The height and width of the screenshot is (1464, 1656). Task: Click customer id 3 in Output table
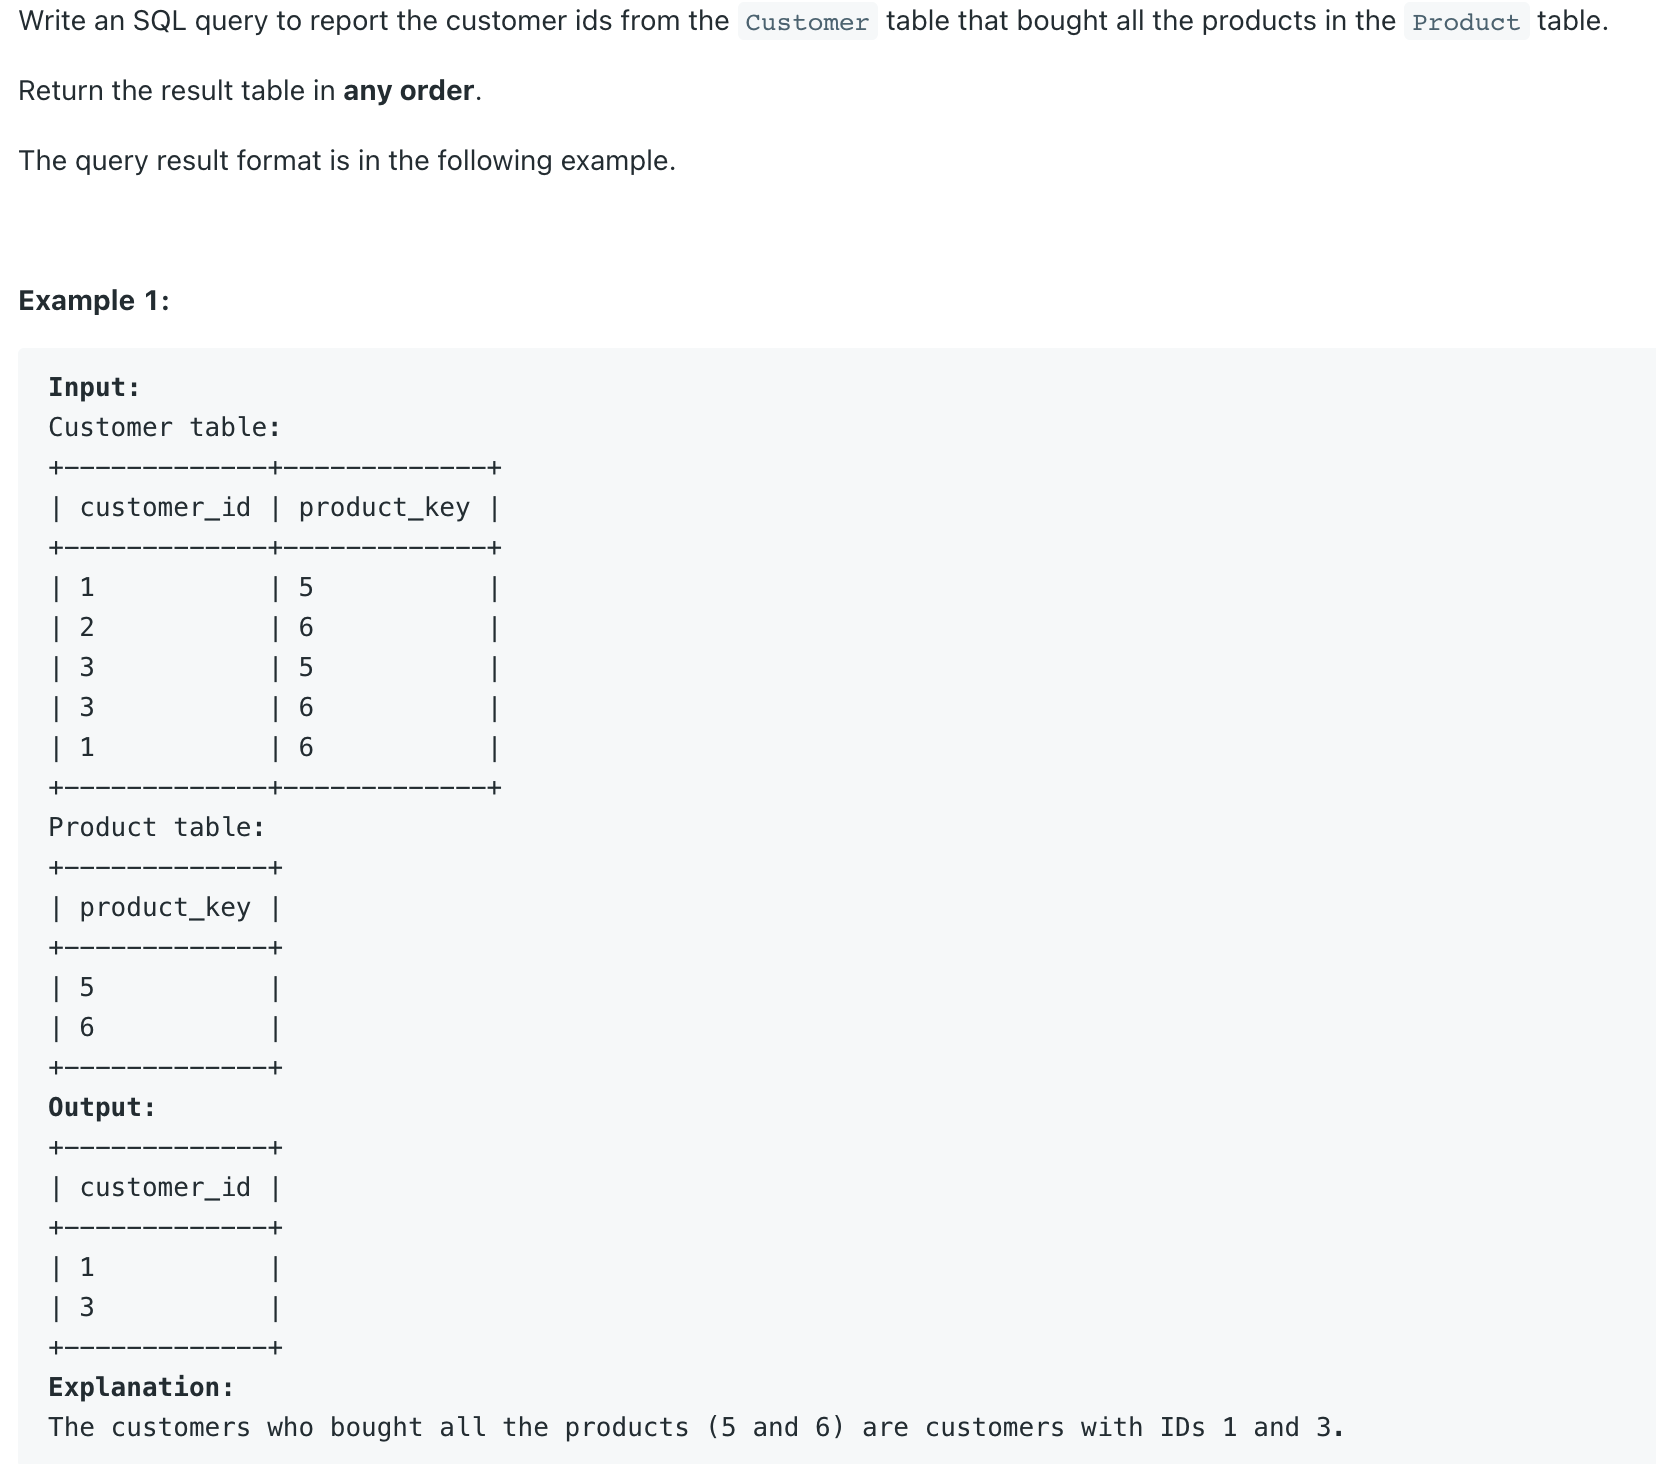[87, 1307]
